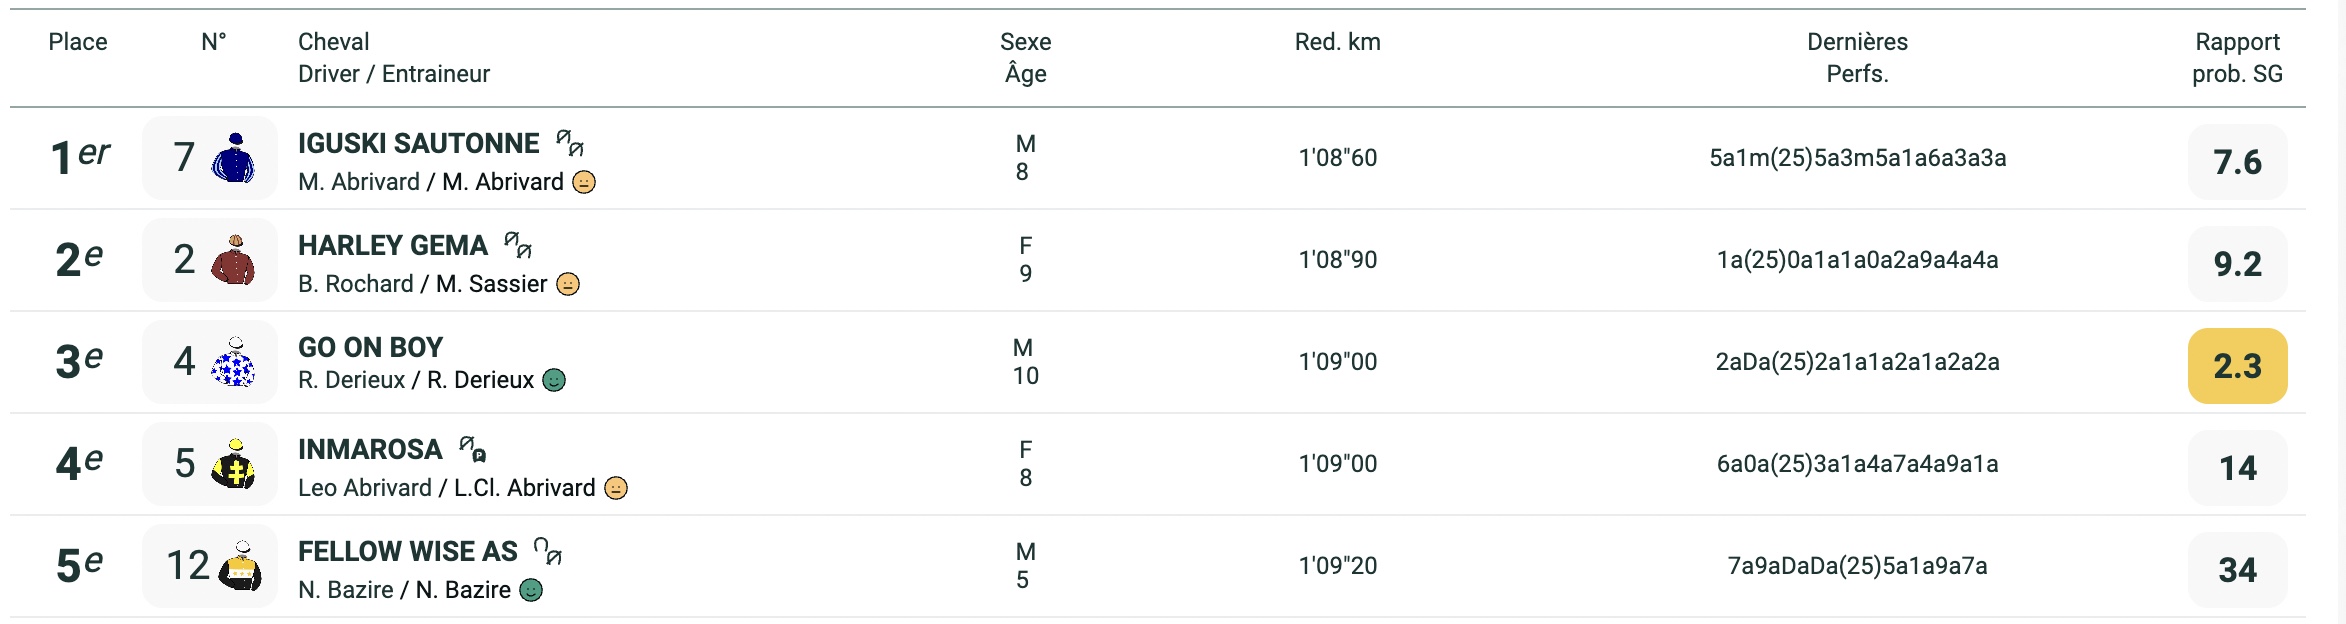
Task: Open the FELLOW WISE AS horse link
Action: click(408, 551)
